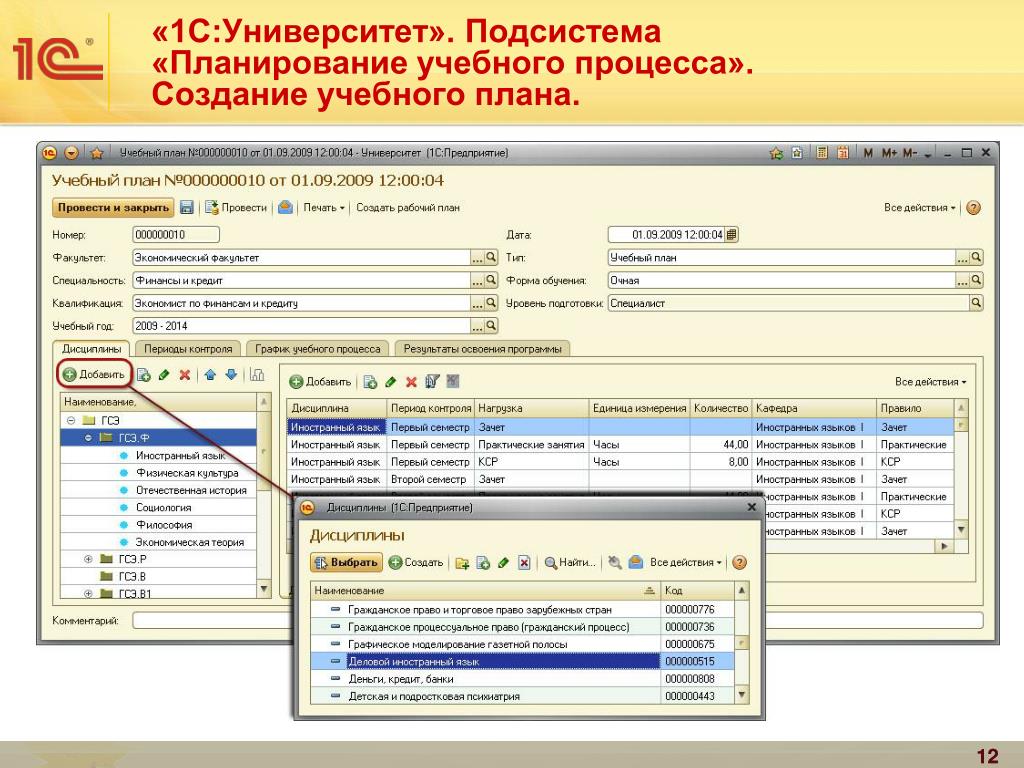
Task: Select Экономическая теория in the tree
Action: [190, 542]
